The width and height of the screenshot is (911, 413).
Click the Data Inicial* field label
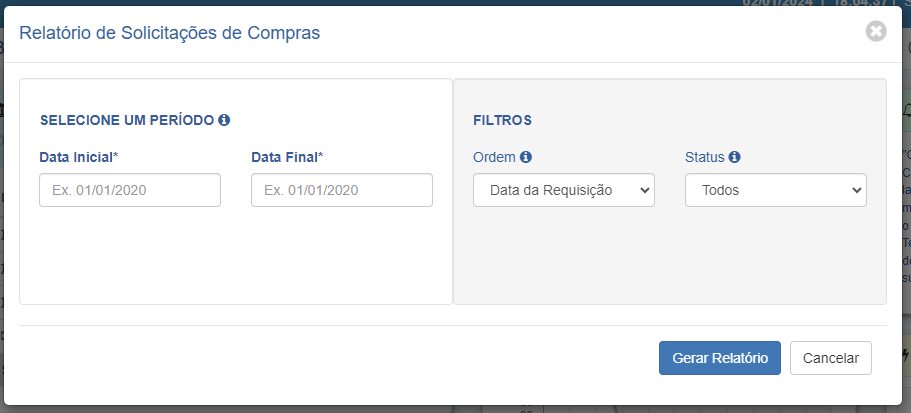coord(79,157)
